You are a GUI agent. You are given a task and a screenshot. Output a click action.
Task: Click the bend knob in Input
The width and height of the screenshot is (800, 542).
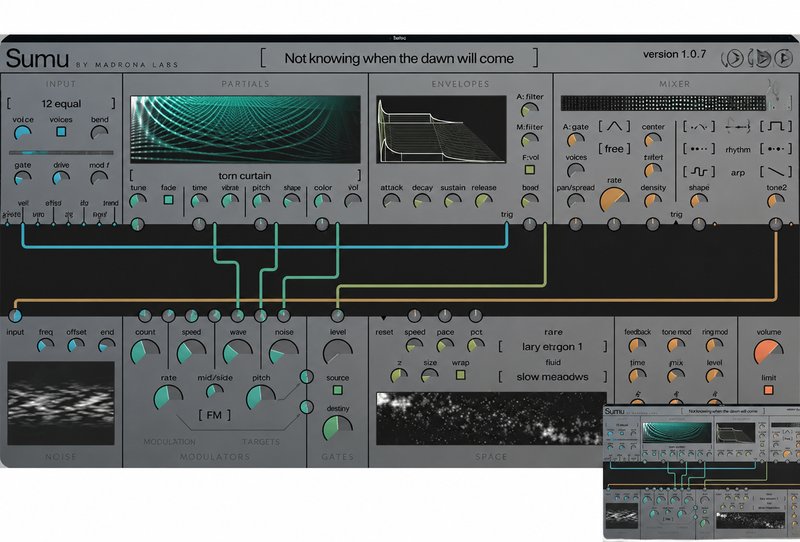point(99,133)
